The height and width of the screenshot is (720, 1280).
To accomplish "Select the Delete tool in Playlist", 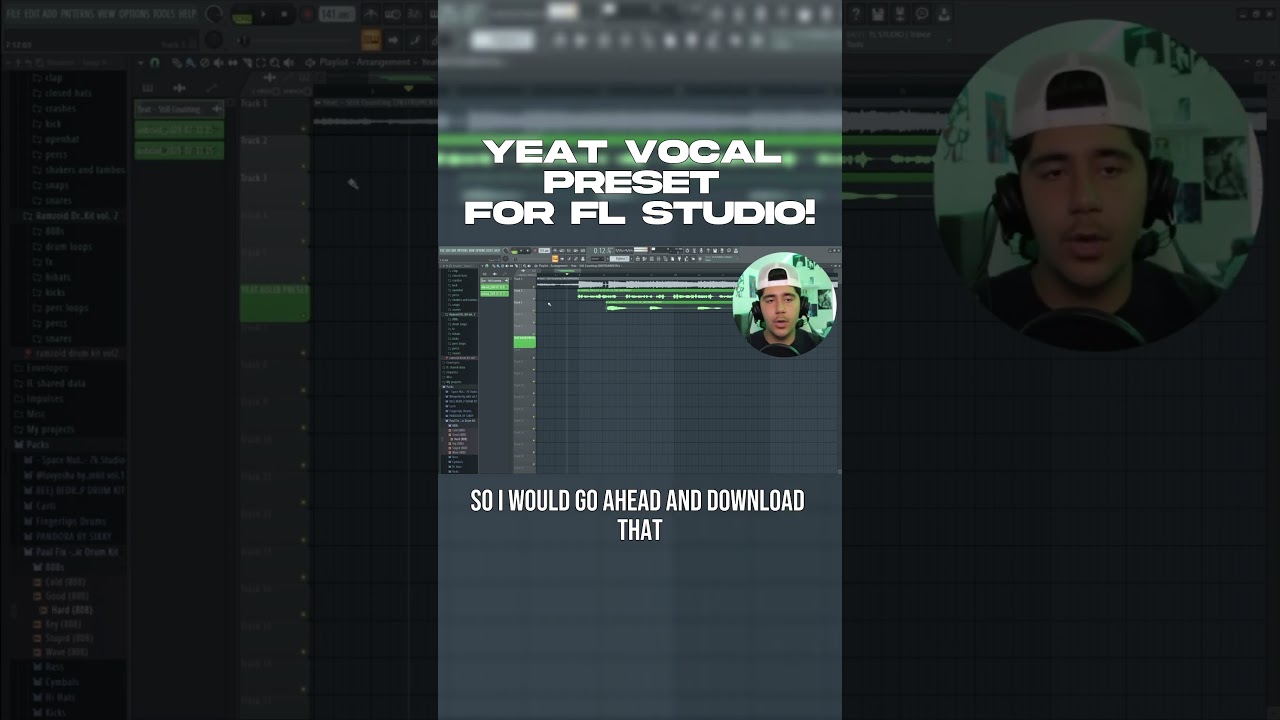I will (205, 63).
